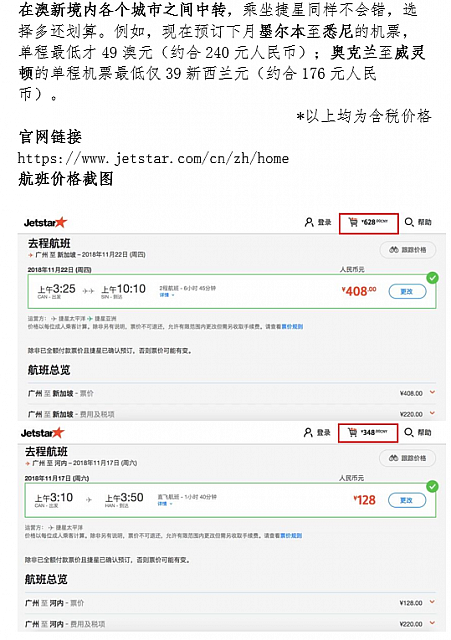The image size is (451, 640).
Task: Click the Jetstar logo in bottom screenshot
Action: [x=42, y=433]
